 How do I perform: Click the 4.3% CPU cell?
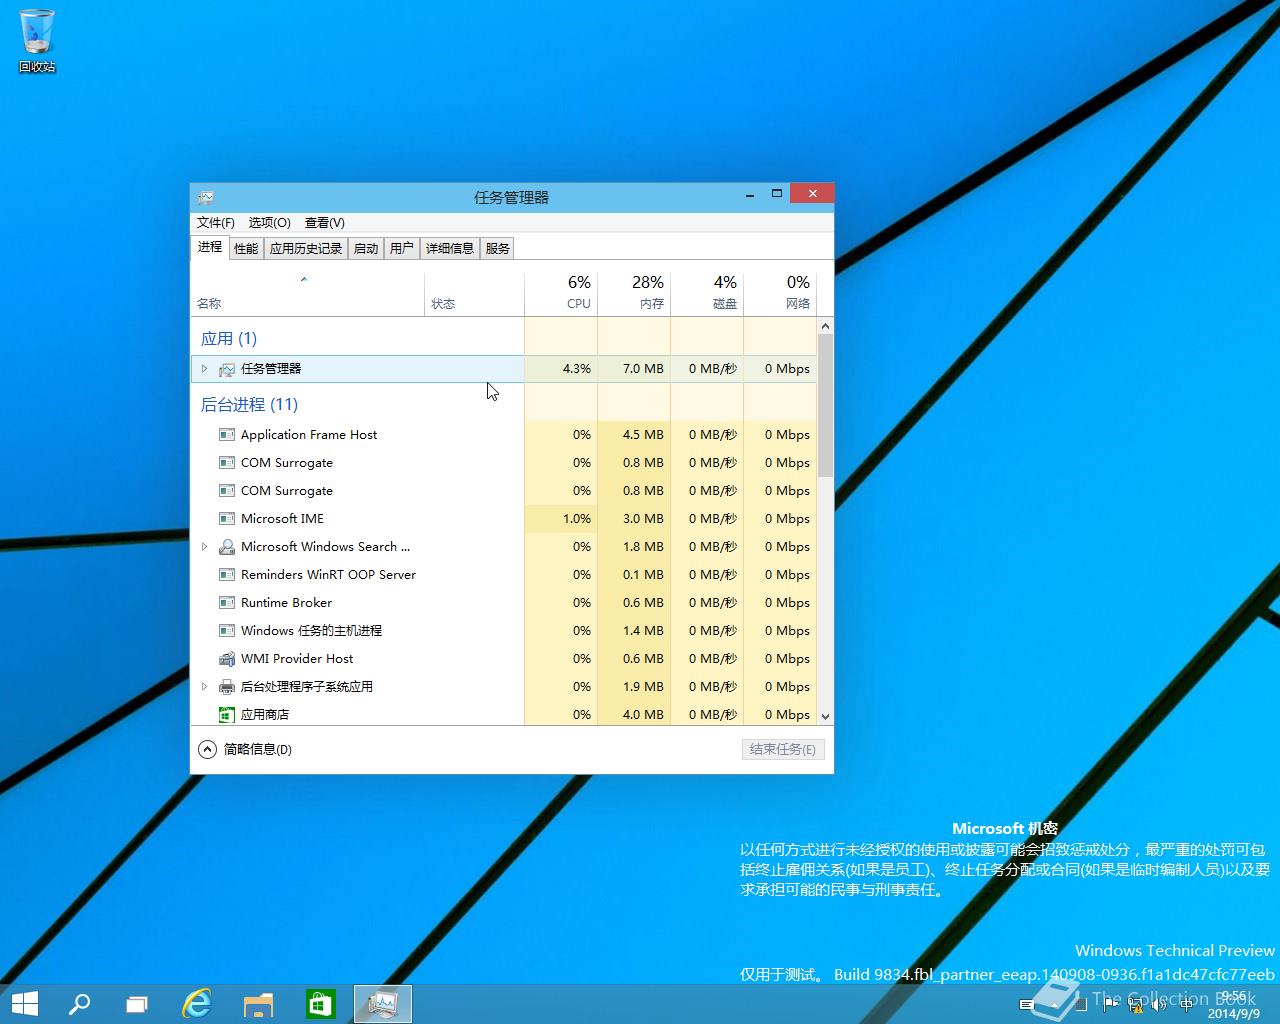click(561, 369)
